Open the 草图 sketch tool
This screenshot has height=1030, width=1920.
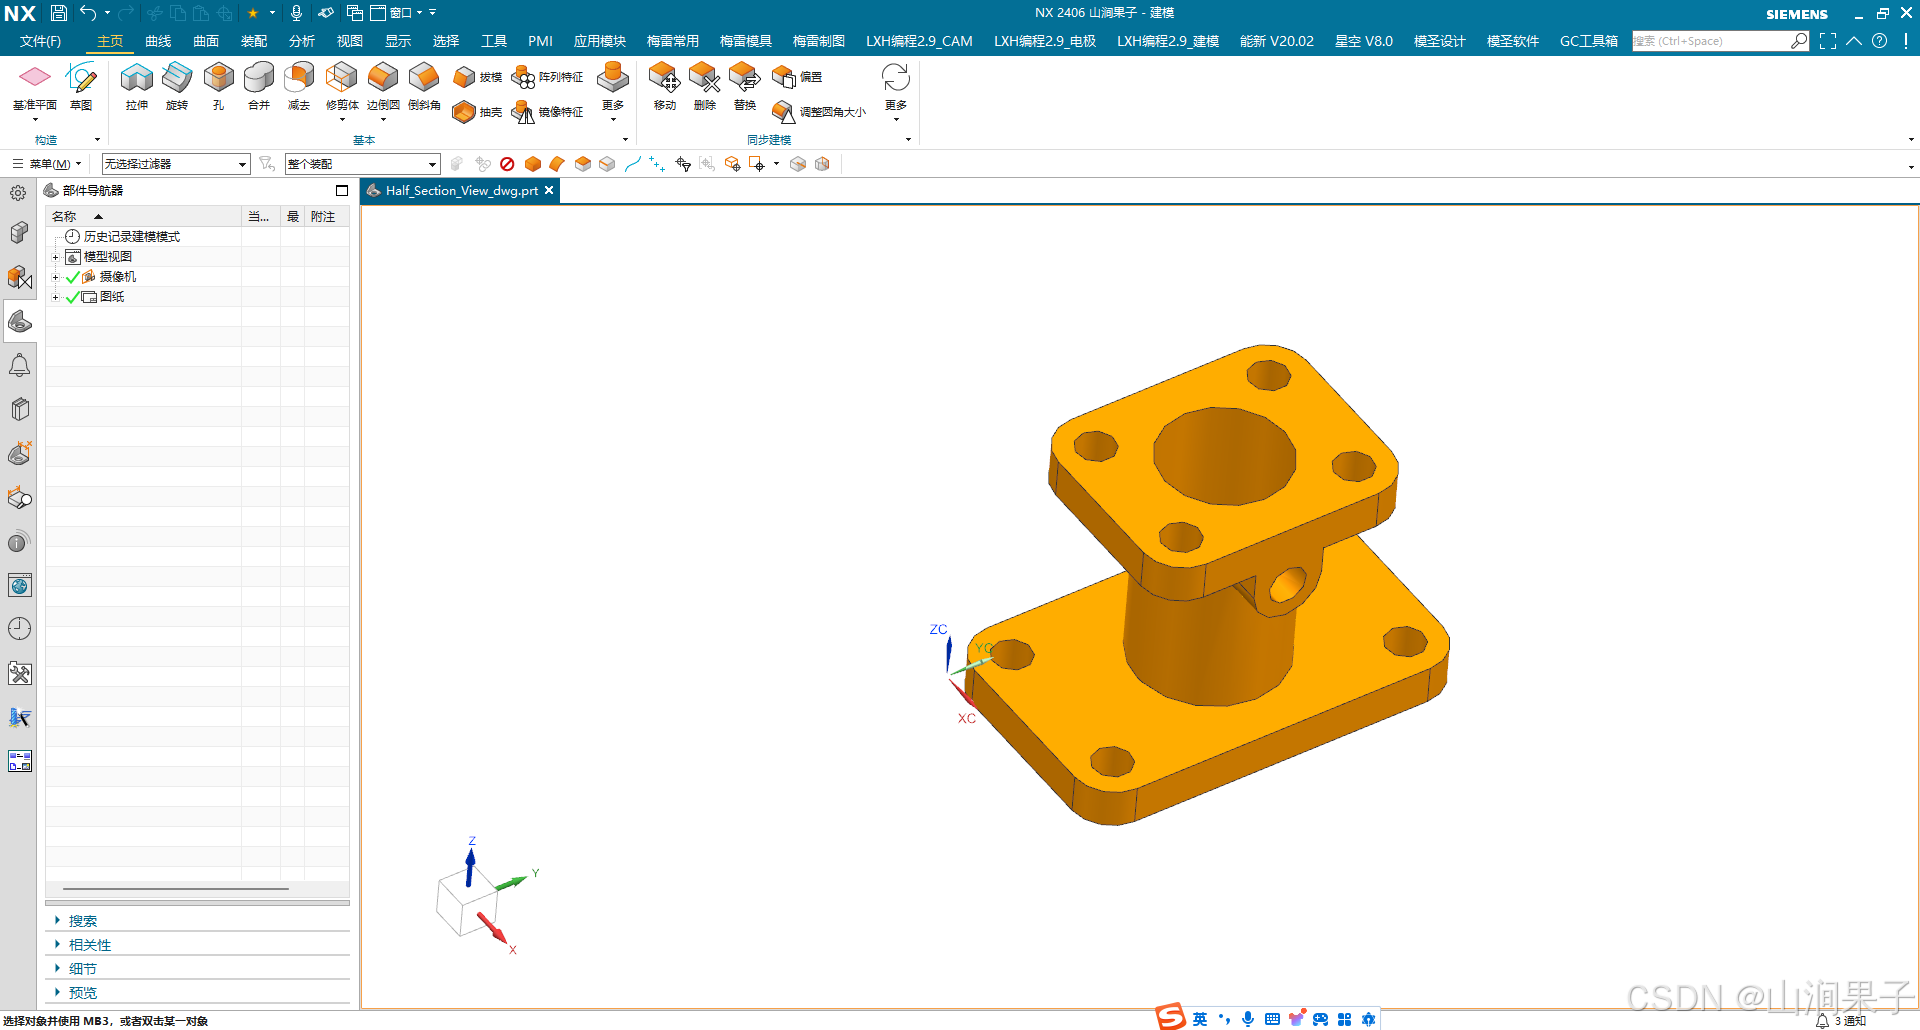point(81,86)
